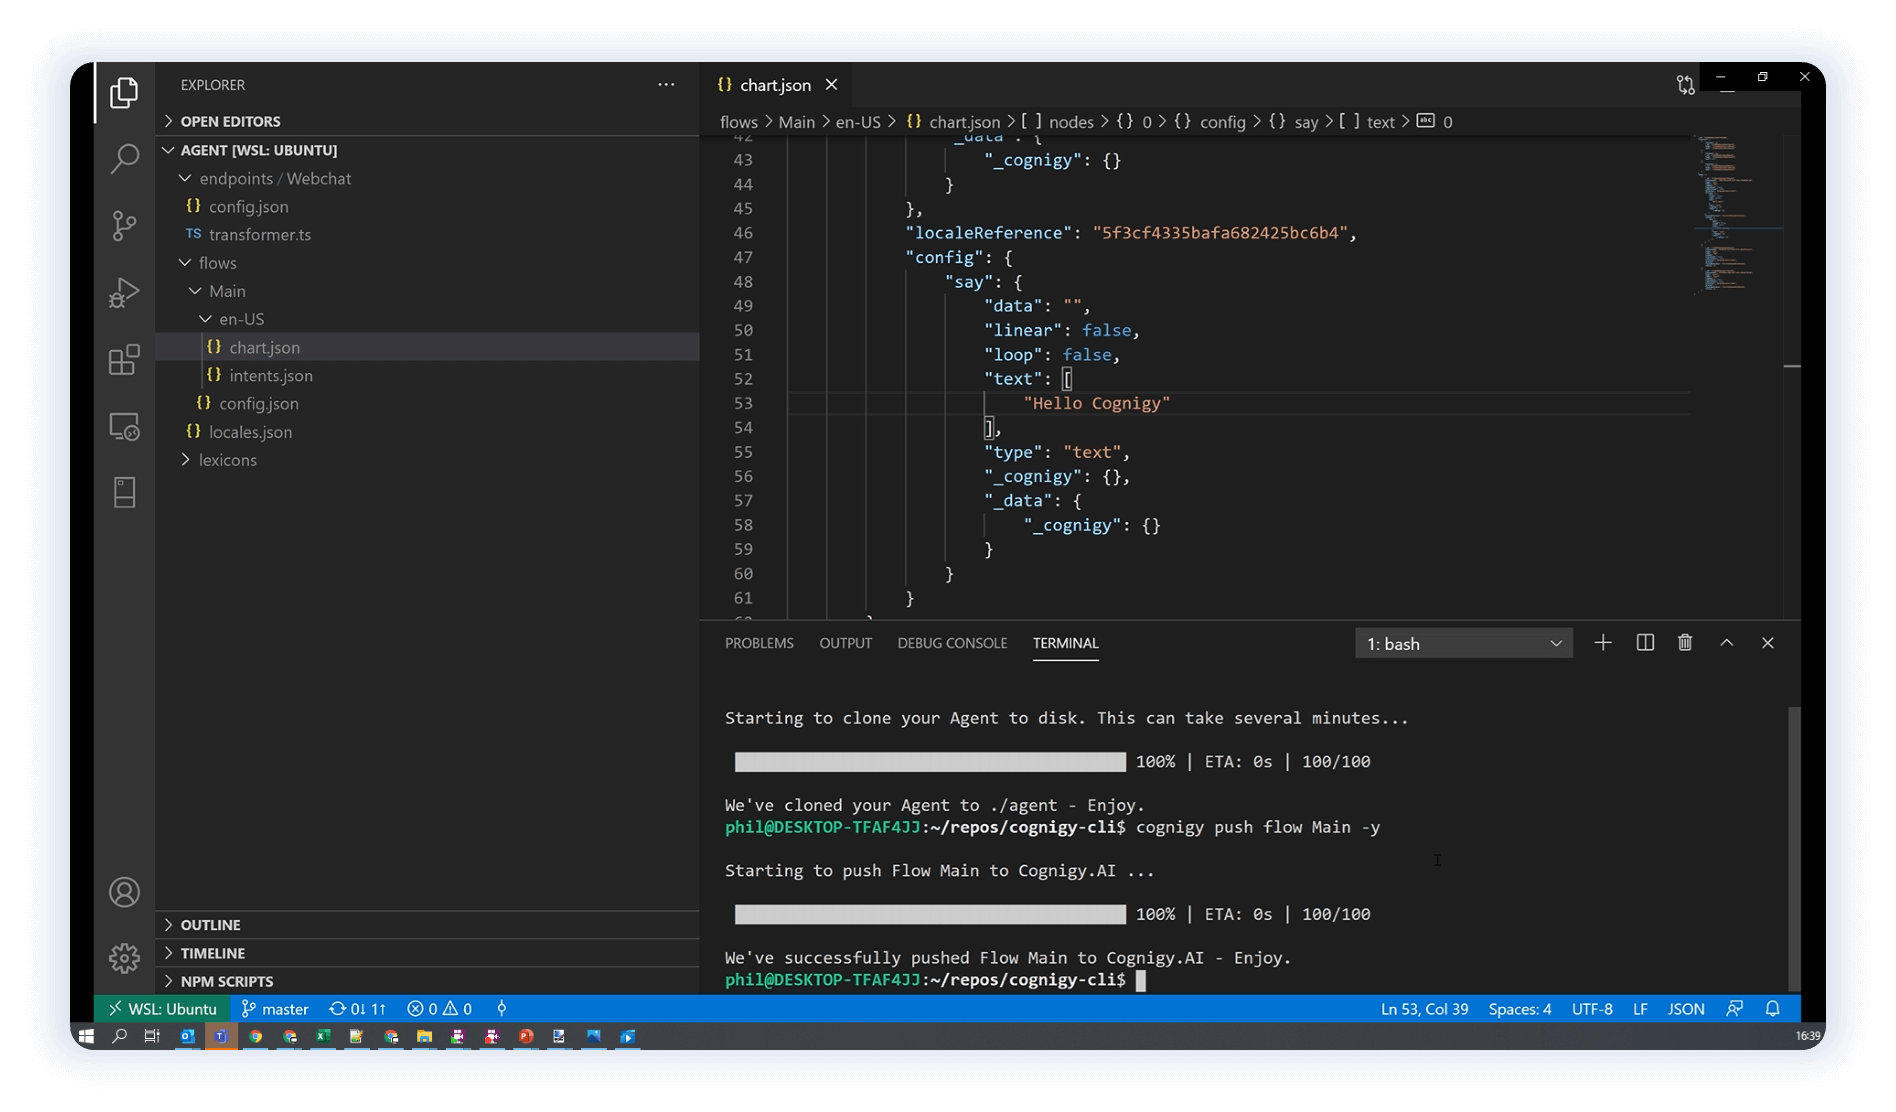Open the Windows Start menu
Image resolution: width=1896 pixels, height=1112 pixels.
86,1036
